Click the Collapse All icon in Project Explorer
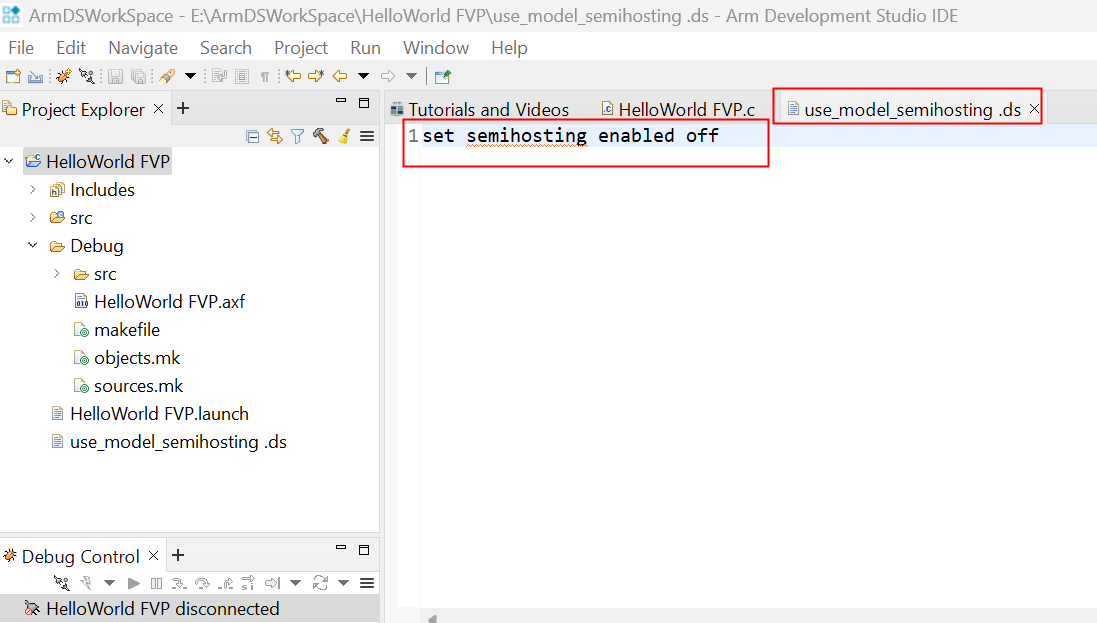 [x=252, y=136]
